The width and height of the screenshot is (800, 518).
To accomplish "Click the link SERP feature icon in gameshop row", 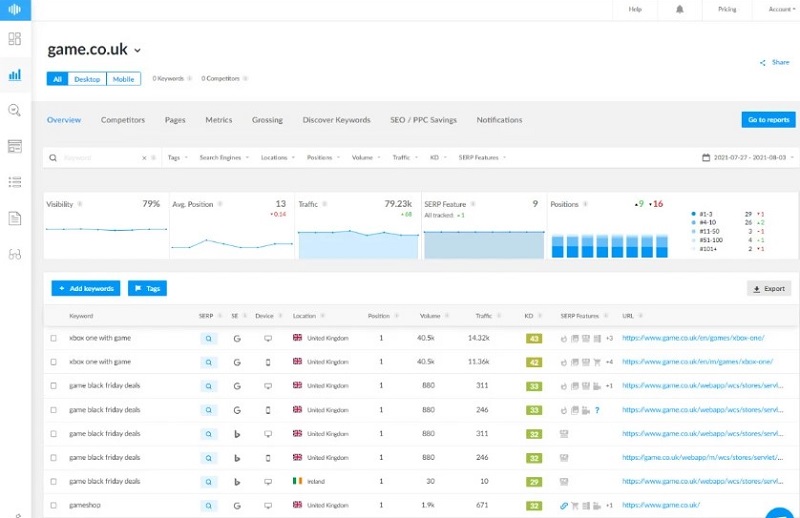I will coord(564,506).
